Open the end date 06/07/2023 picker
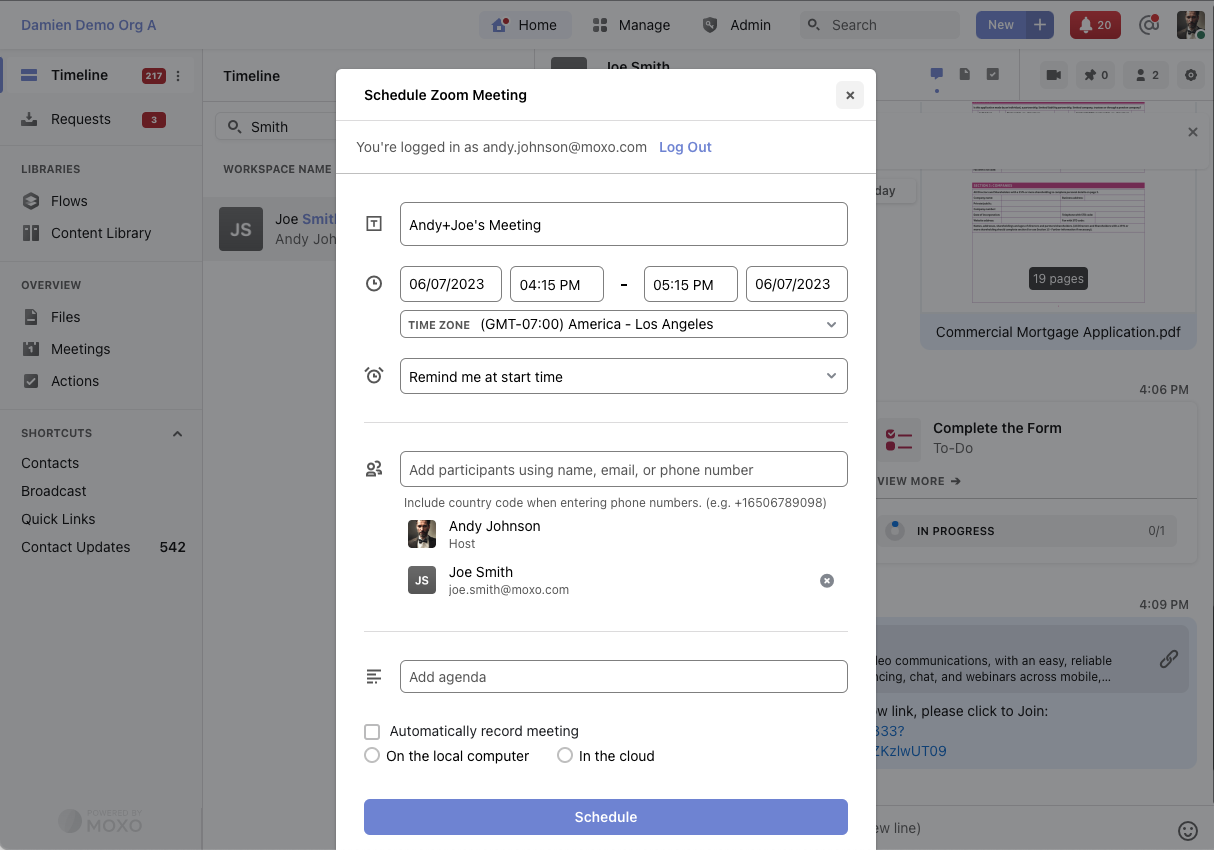Screen dimensions: 1214x850 pos(797,284)
